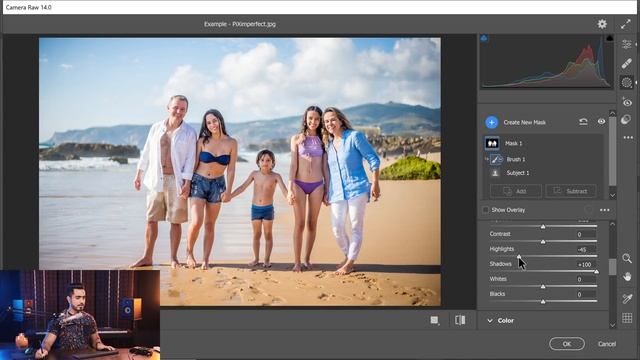
Task: Open the Presets overlapping circles icon
Action: click(626, 119)
